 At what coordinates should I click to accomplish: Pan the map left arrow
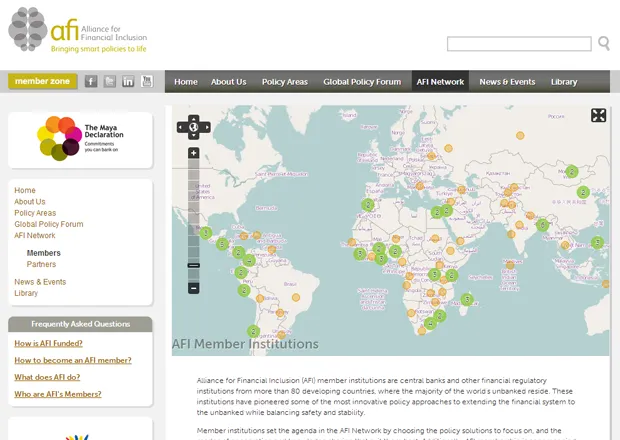coord(181,127)
